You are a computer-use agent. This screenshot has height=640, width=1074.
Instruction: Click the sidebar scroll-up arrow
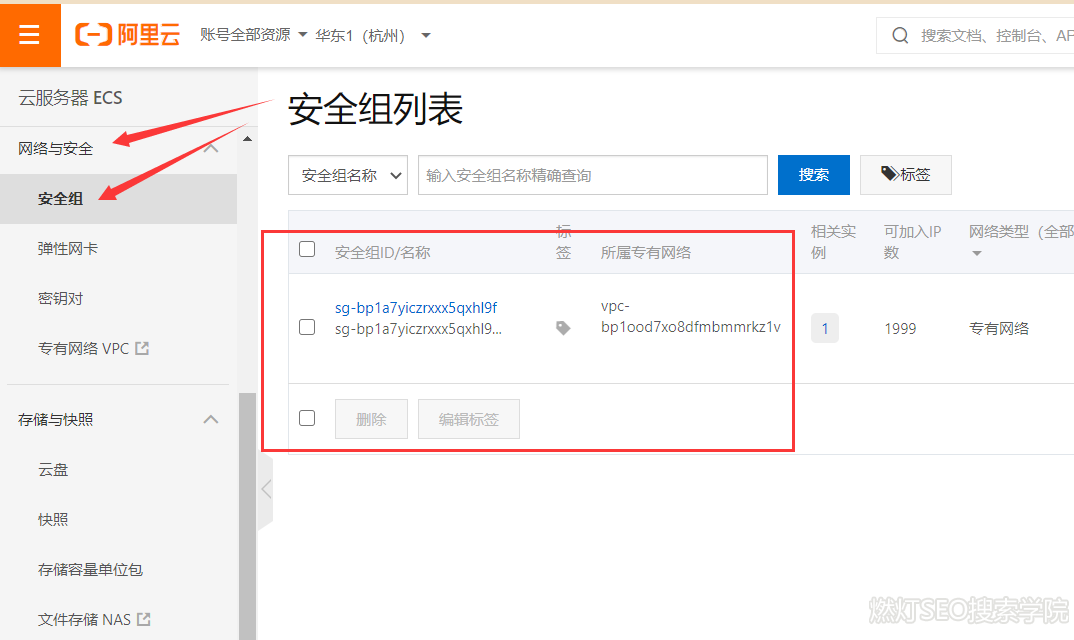(x=247, y=139)
